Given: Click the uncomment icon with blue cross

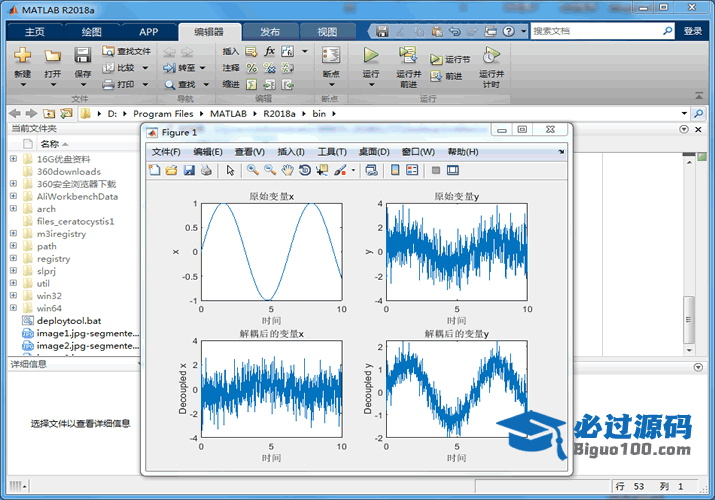Looking at the screenshot, I should click(x=270, y=68).
